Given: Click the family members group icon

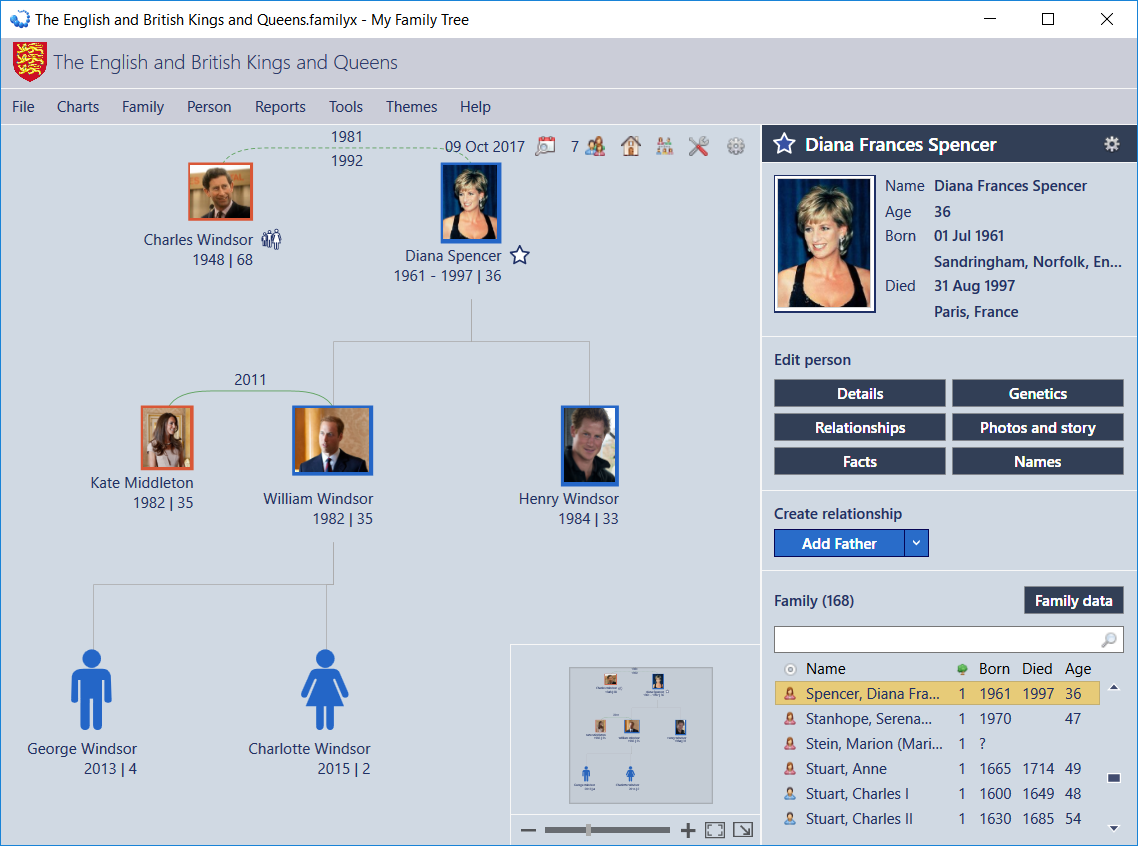Looking at the screenshot, I should 595,146.
